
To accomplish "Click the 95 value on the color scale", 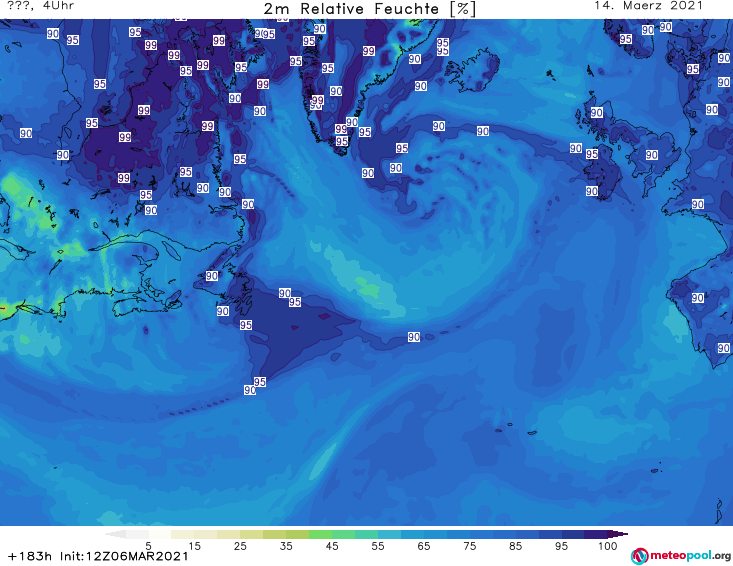I will coord(561,546).
